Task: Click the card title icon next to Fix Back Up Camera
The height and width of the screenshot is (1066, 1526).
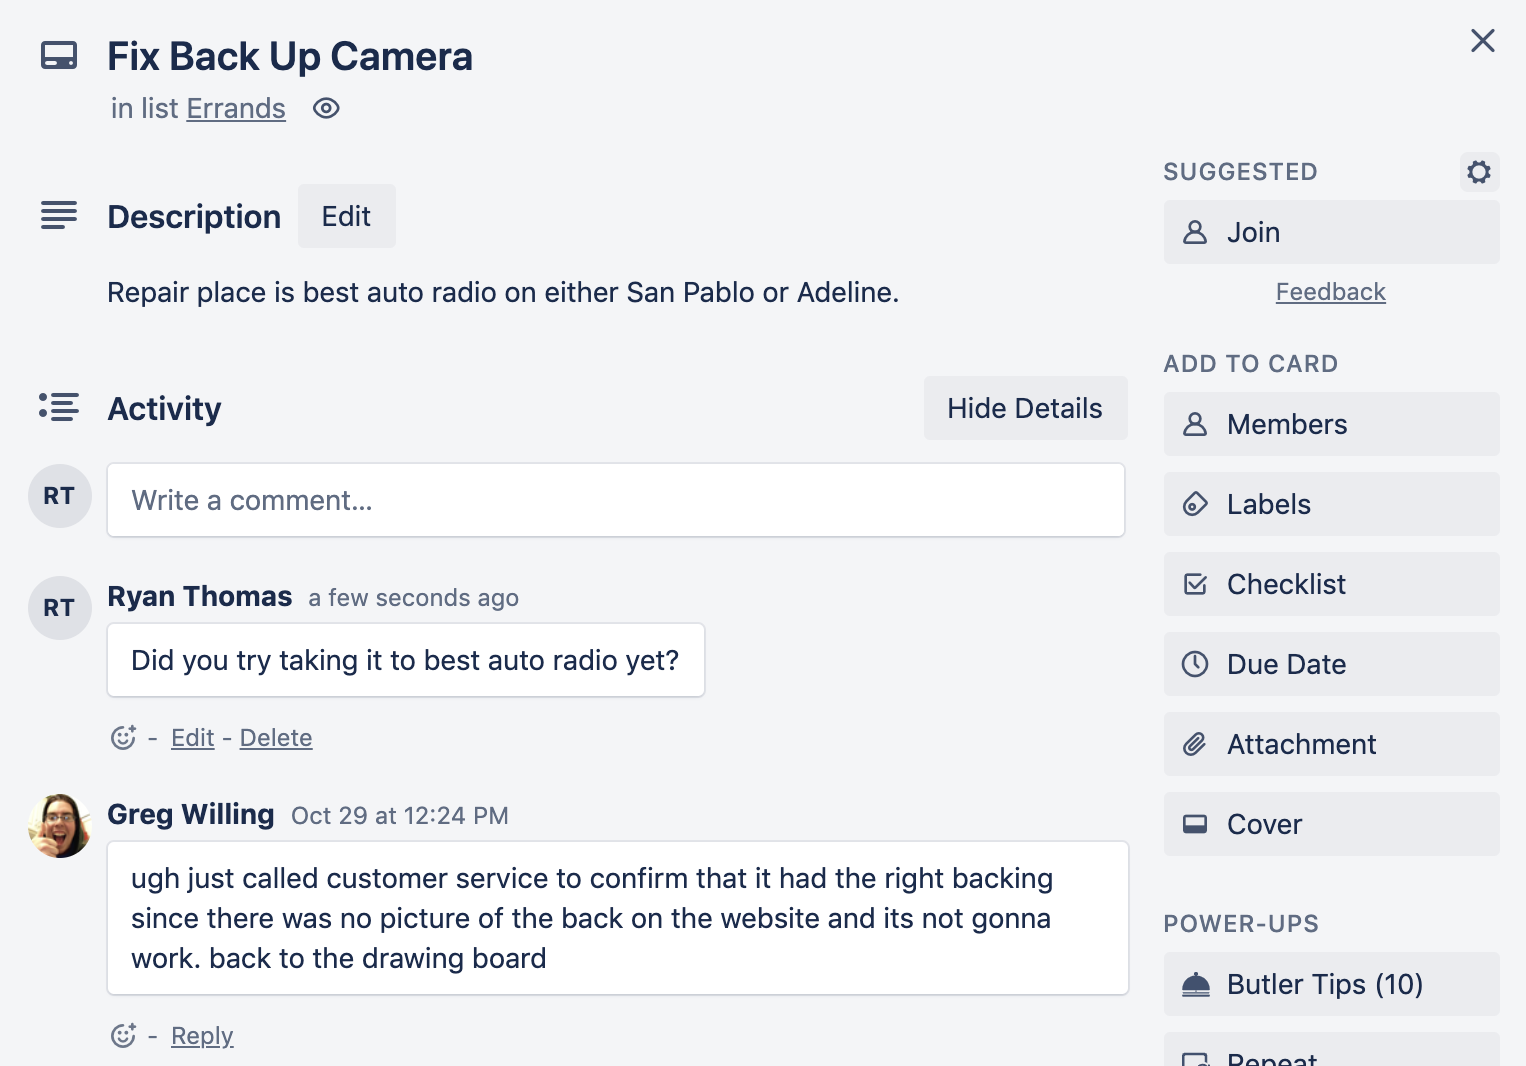Action: point(59,56)
